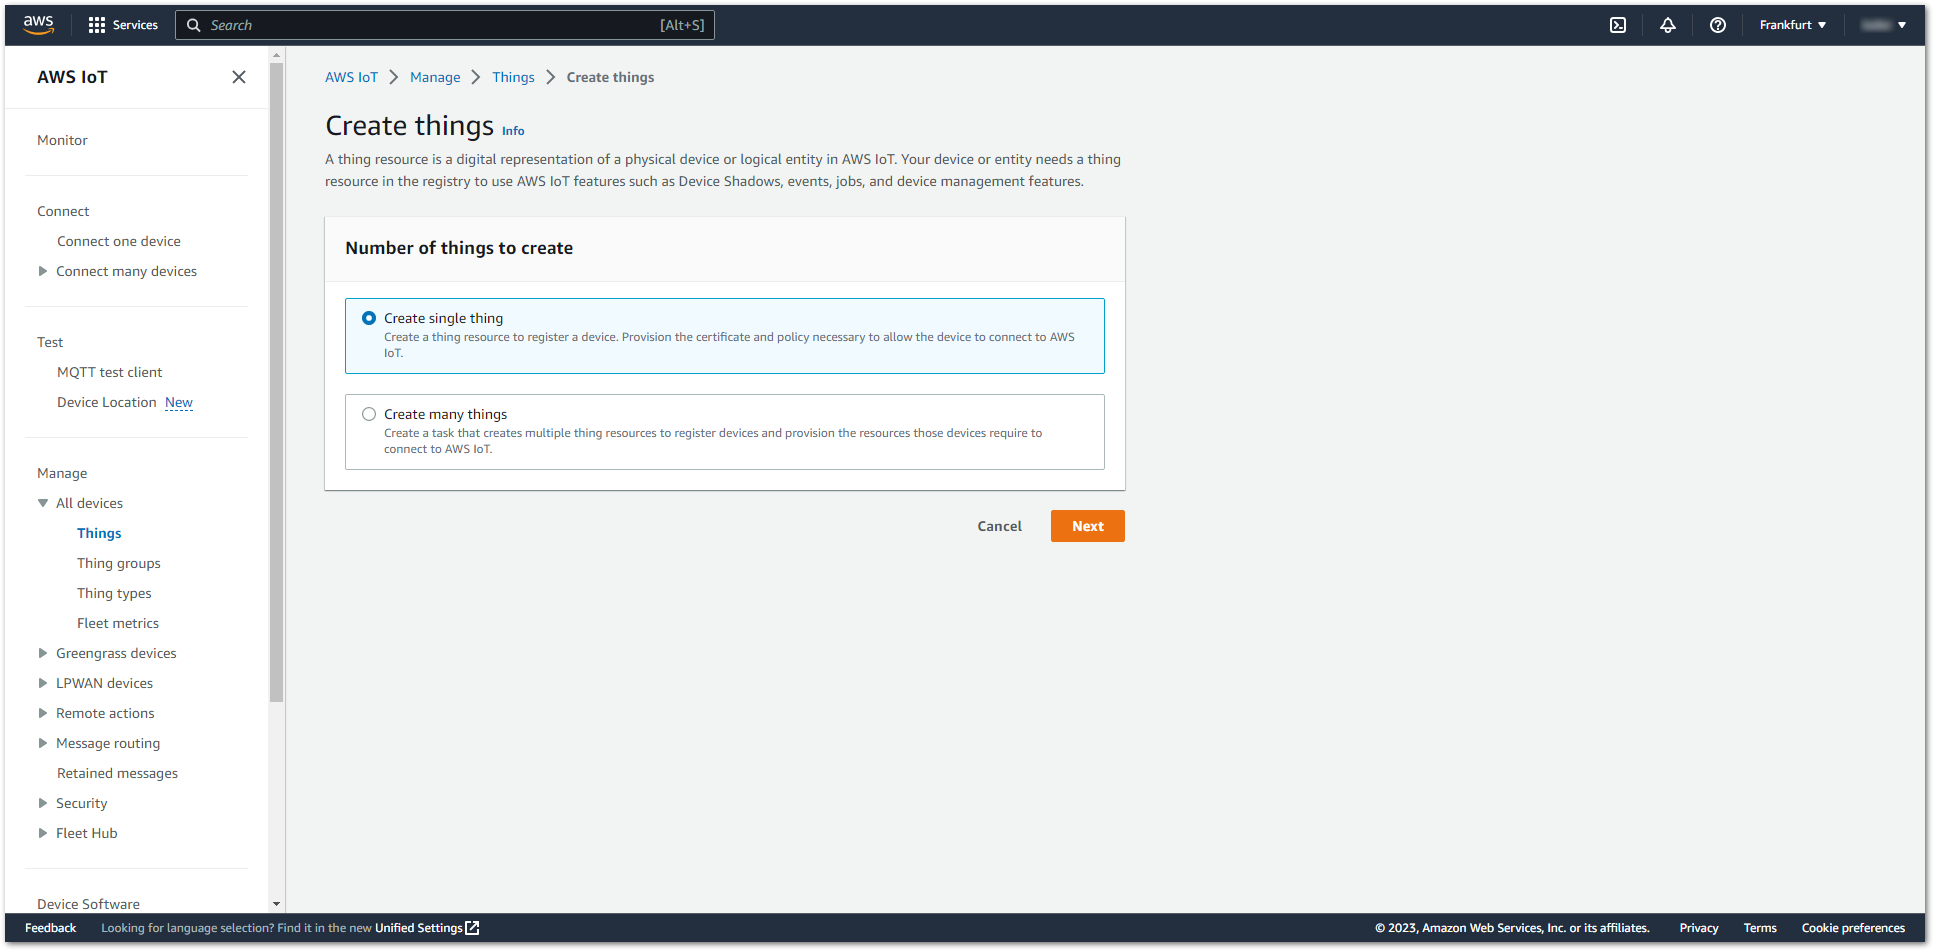Click the Next button
The width and height of the screenshot is (1934, 951).
click(x=1088, y=526)
